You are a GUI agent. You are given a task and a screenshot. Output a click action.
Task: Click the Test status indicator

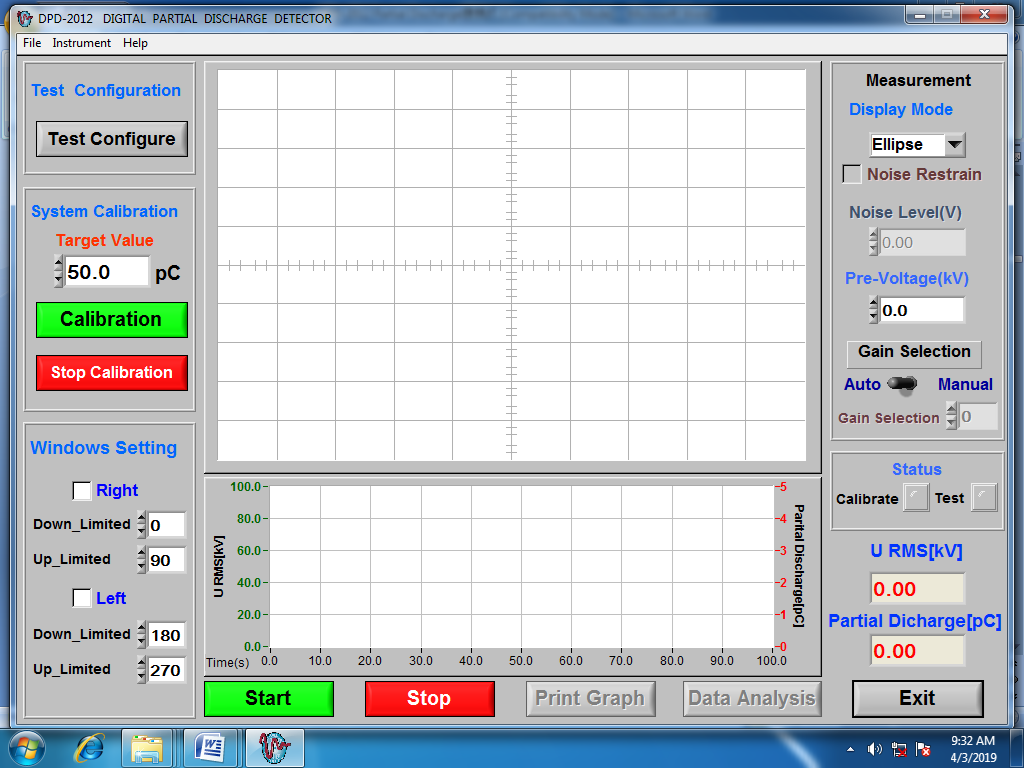[x=984, y=498]
